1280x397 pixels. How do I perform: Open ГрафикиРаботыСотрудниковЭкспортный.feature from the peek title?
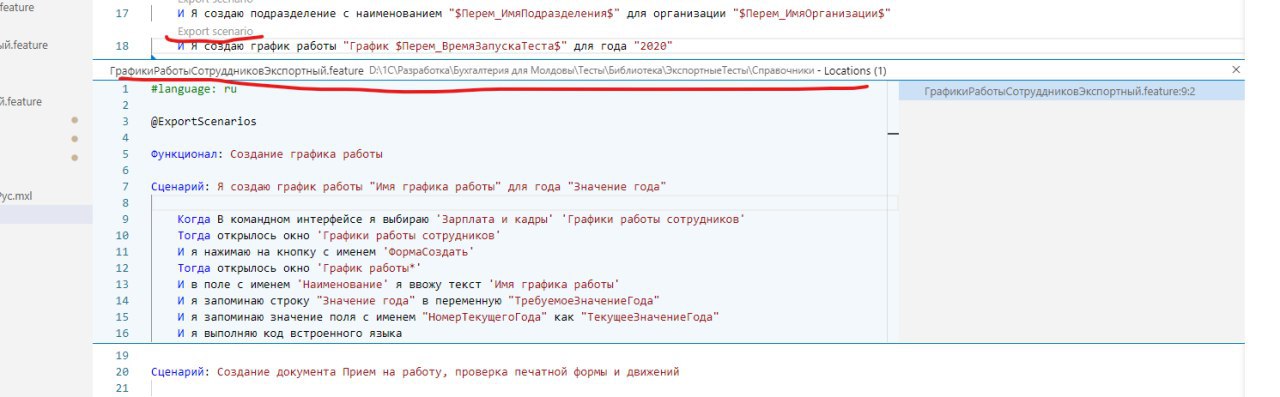coord(236,71)
